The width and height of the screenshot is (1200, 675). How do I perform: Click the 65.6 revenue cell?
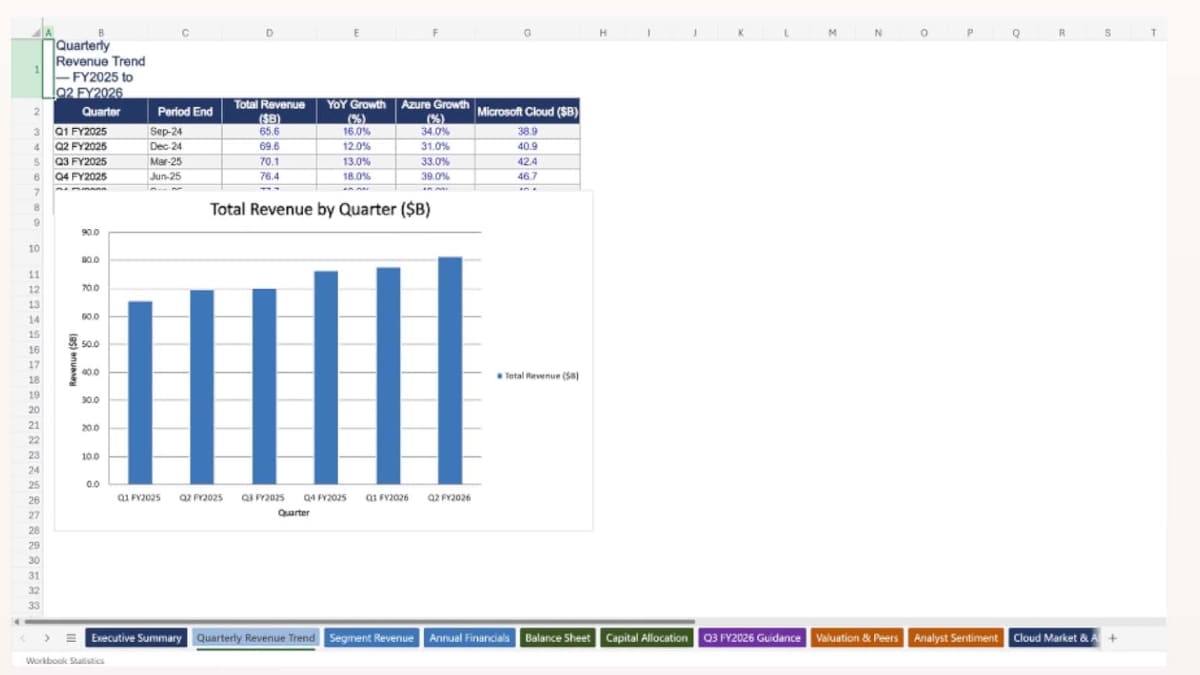pos(269,131)
